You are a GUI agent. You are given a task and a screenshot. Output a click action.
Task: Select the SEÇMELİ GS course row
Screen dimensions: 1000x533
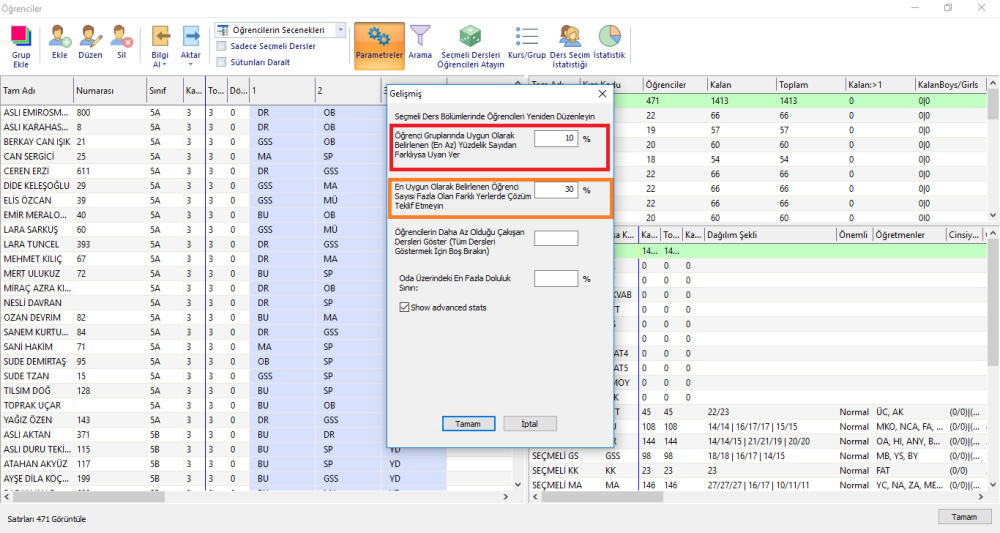point(759,456)
